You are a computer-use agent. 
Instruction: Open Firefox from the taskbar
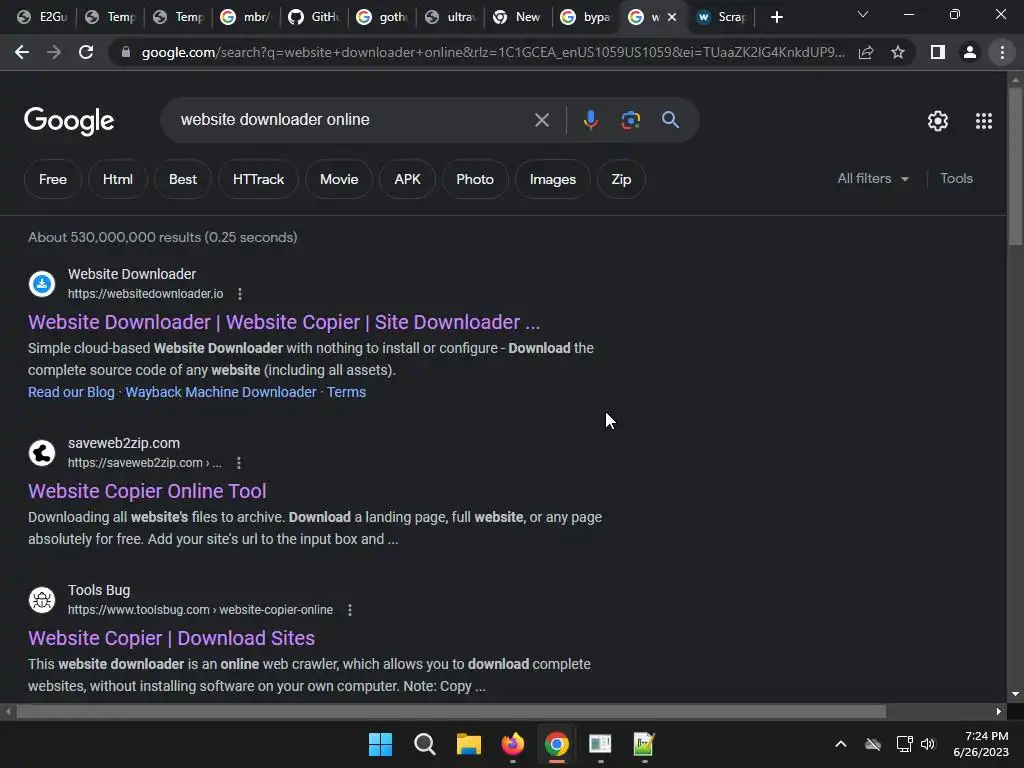point(513,744)
